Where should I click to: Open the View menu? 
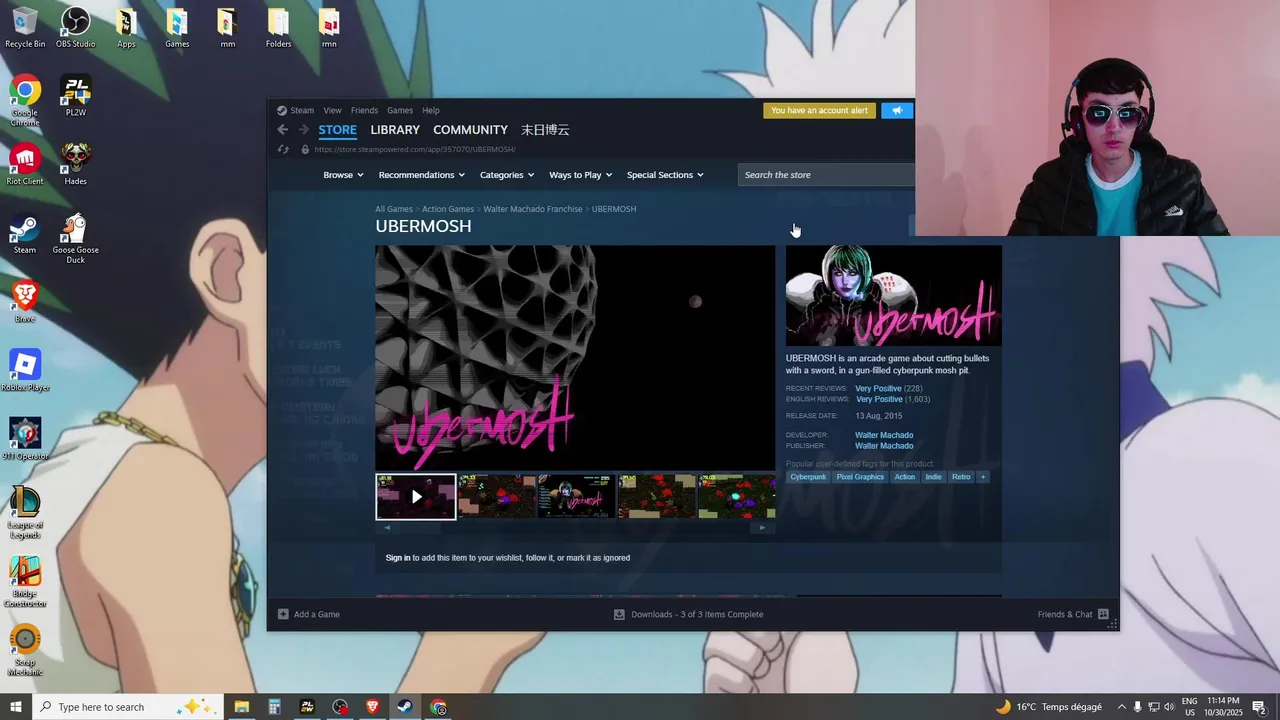pyautogui.click(x=332, y=110)
